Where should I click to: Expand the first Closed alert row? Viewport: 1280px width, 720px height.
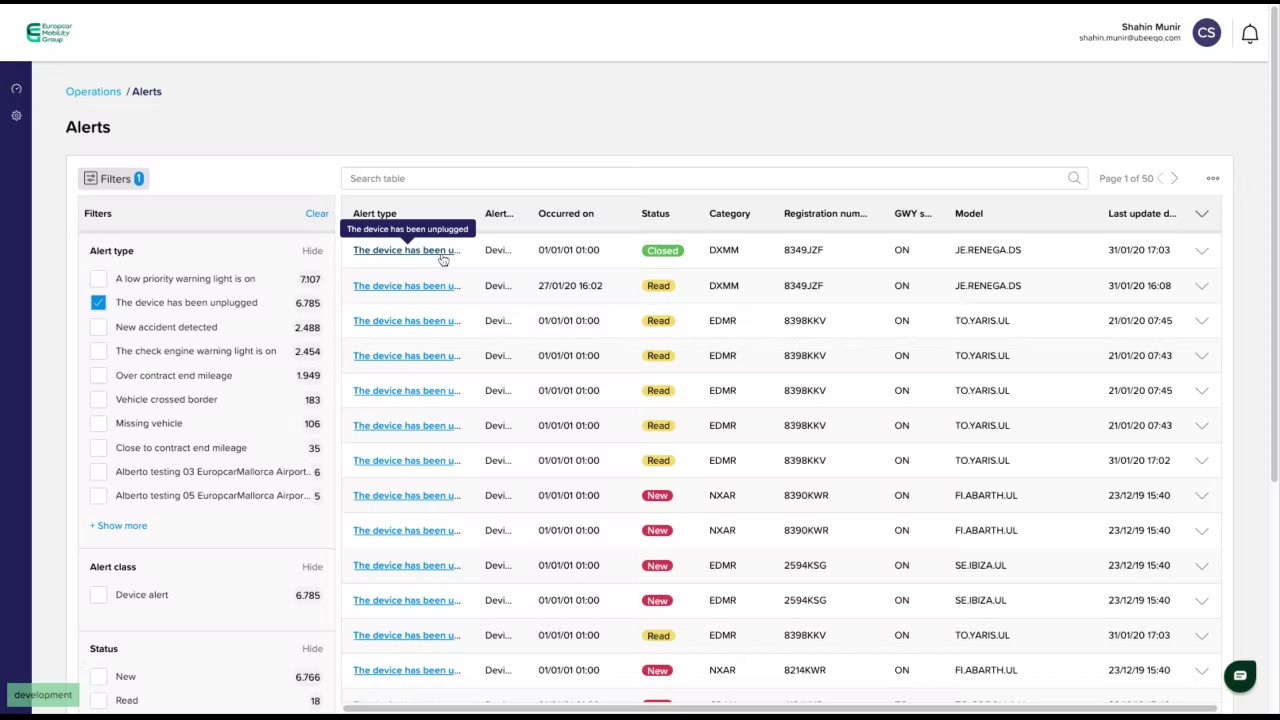tap(1202, 251)
